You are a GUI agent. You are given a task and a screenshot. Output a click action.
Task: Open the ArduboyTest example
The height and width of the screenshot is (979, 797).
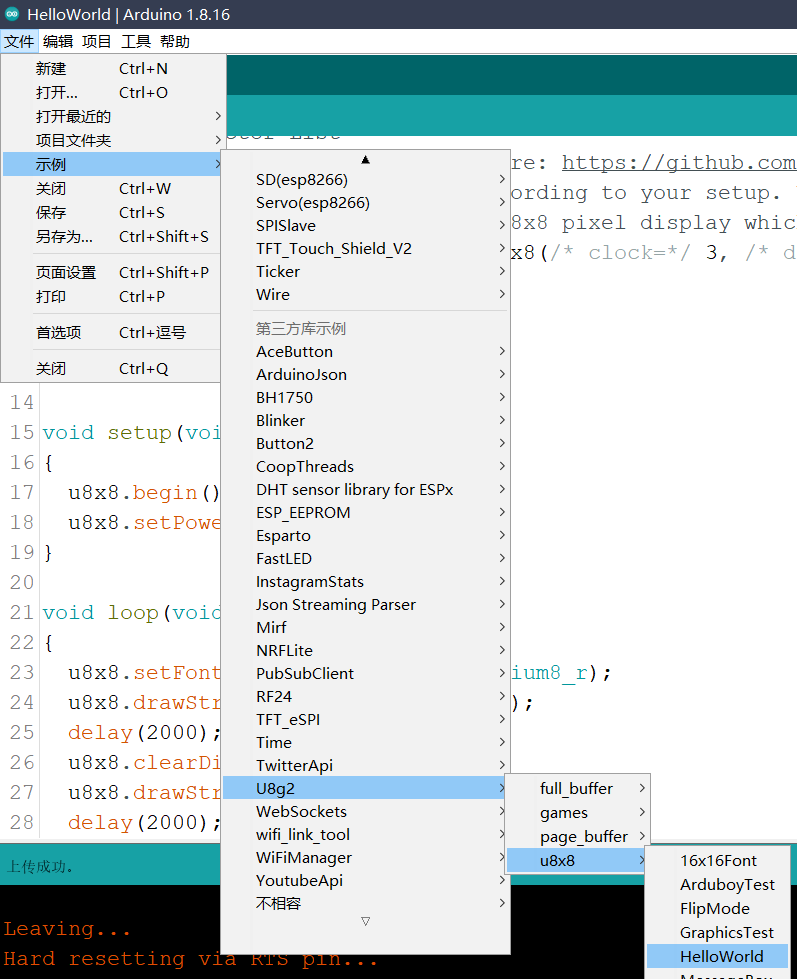click(718, 885)
